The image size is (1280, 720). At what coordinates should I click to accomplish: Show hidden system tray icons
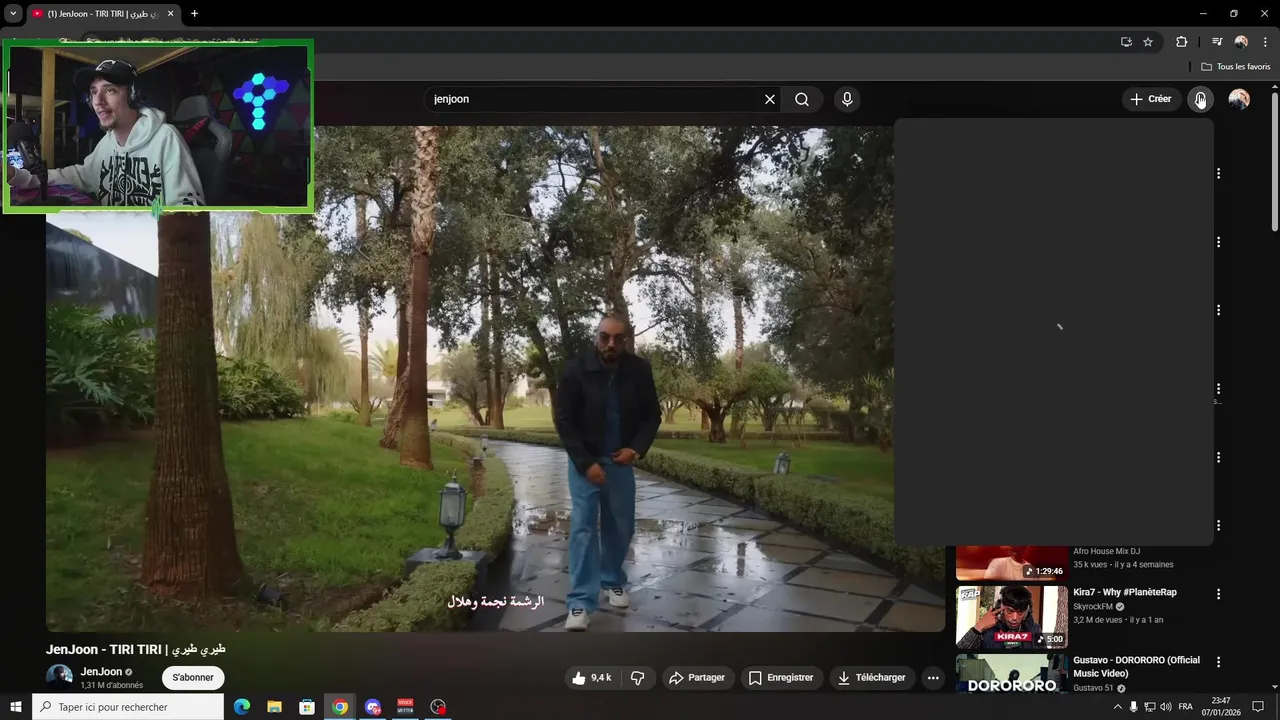[1118, 707]
